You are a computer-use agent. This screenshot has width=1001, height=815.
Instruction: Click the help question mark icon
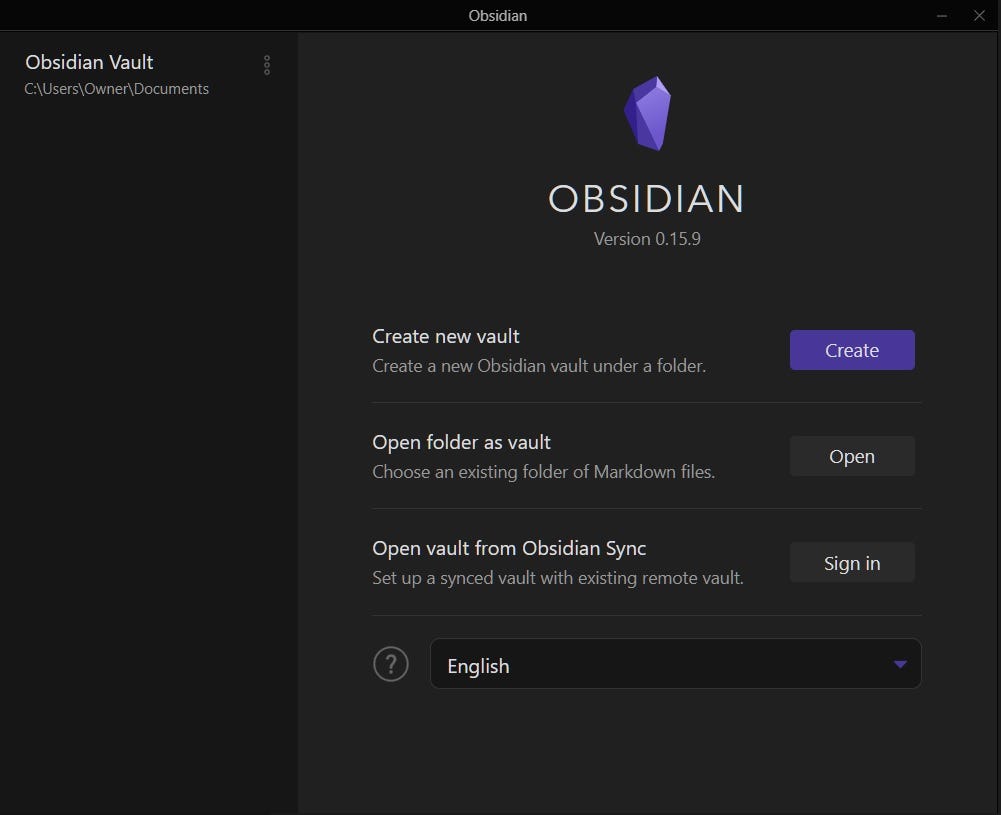click(x=390, y=663)
